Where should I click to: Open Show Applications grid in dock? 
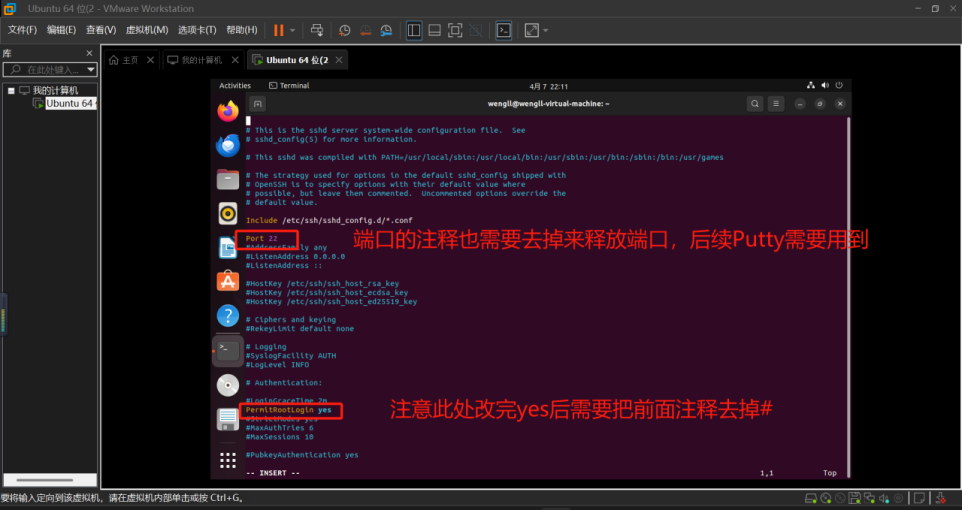[228, 460]
